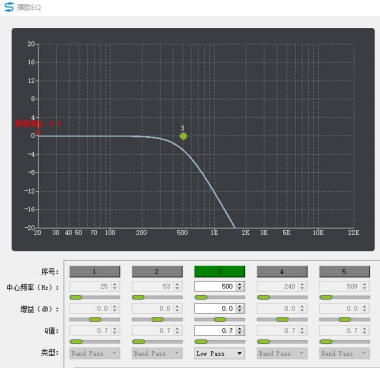
Task: Click the app logo icon in title bar
Action: click(9, 7)
